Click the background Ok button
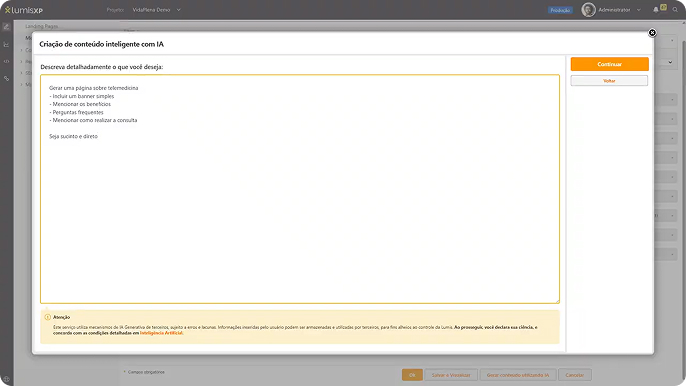Screen dimensions: 686x386 (412, 375)
